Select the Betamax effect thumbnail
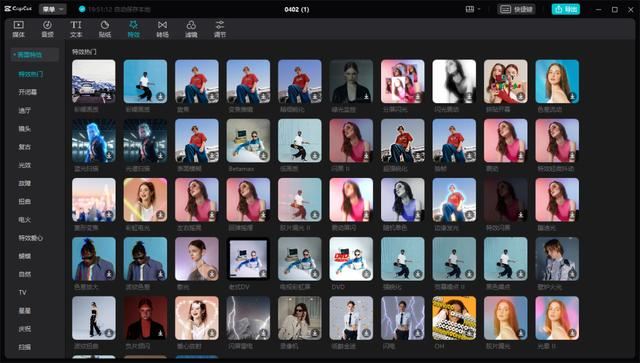640x363 pixels. tap(248, 140)
